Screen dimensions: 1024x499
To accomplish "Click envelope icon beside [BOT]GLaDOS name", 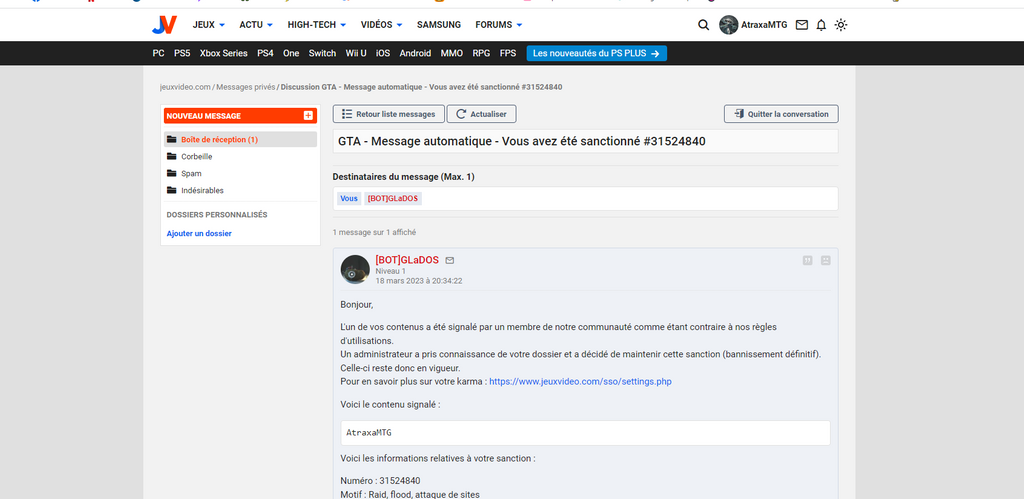I will tap(450, 260).
